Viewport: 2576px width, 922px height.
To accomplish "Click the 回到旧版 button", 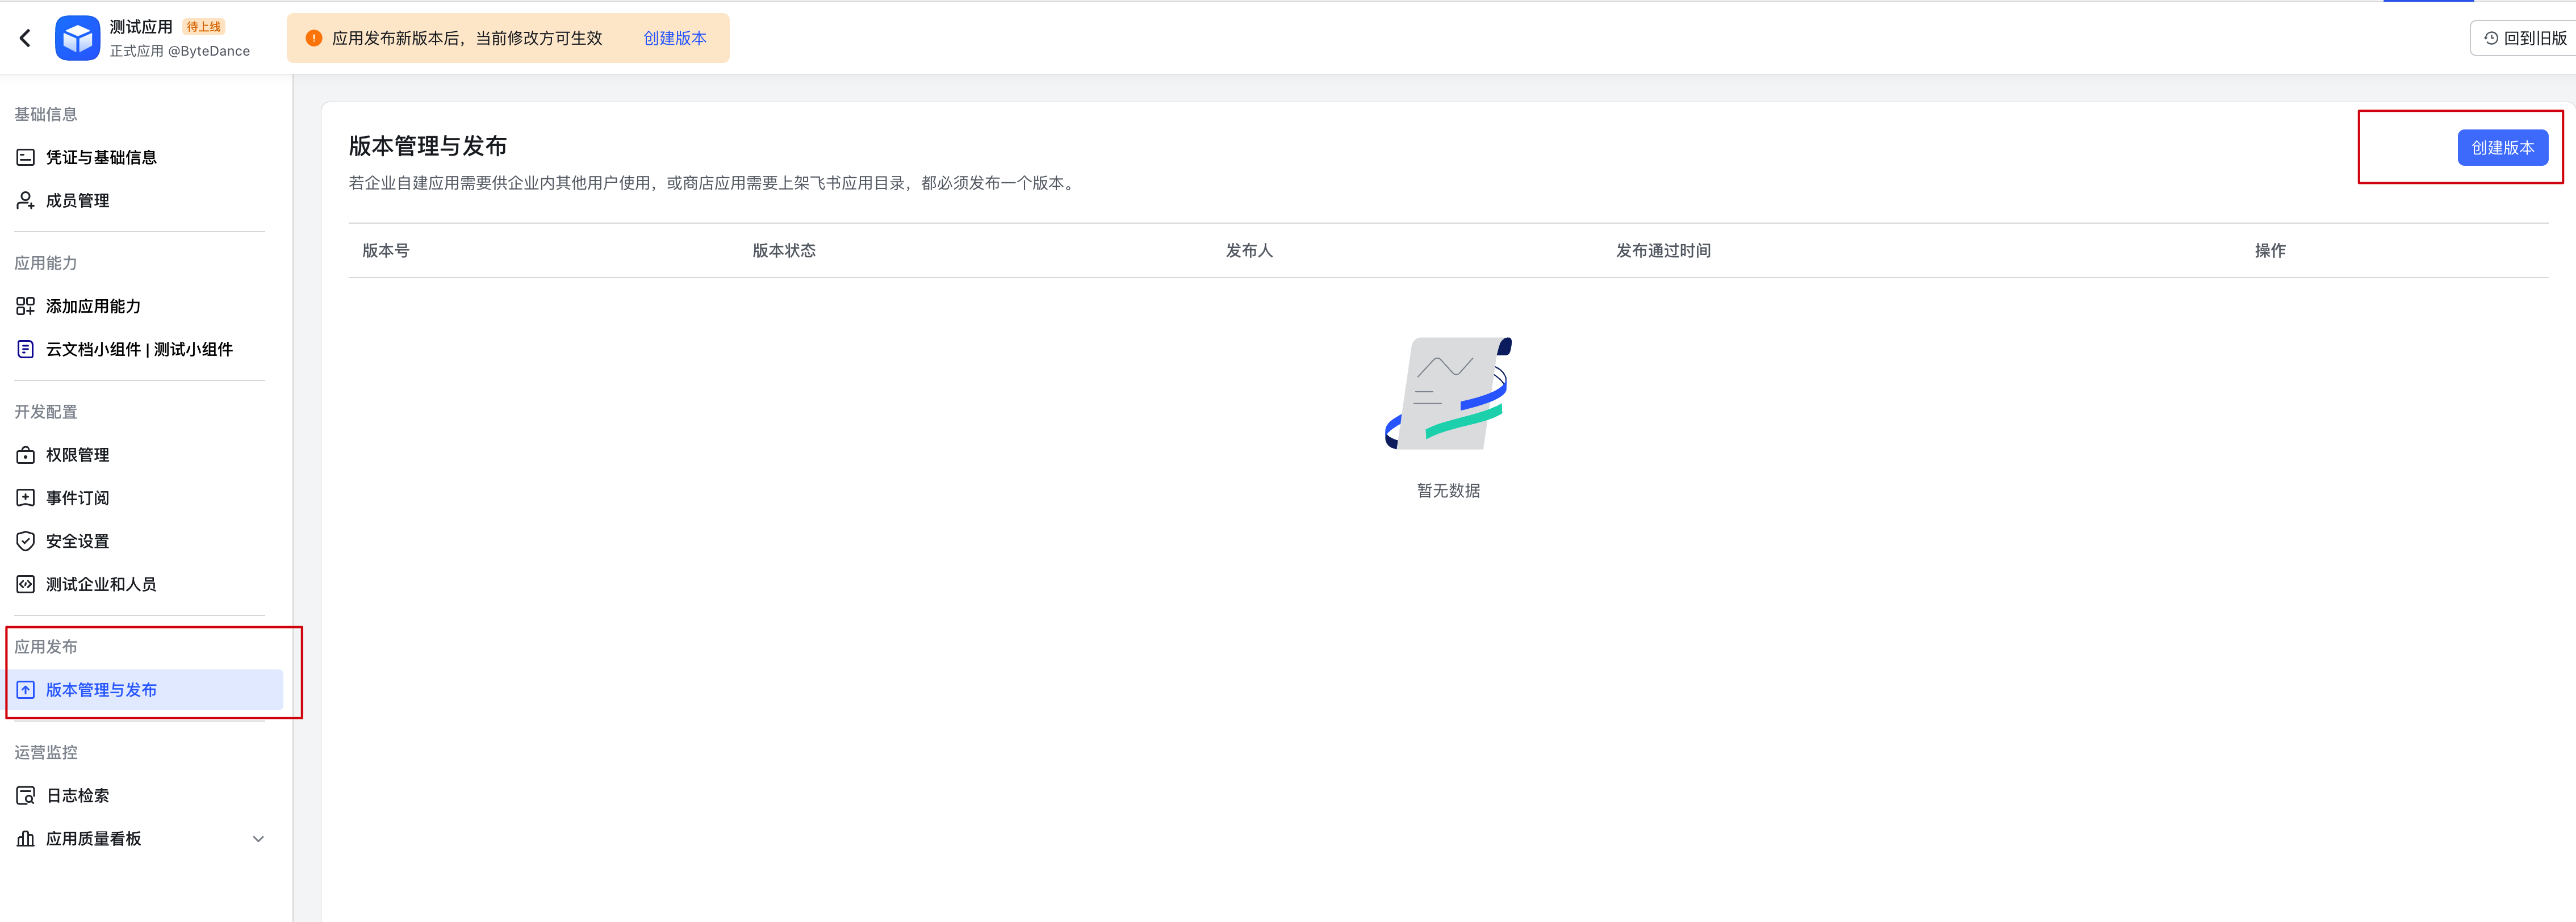I will pyautogui.click(x=2524, y=38).
